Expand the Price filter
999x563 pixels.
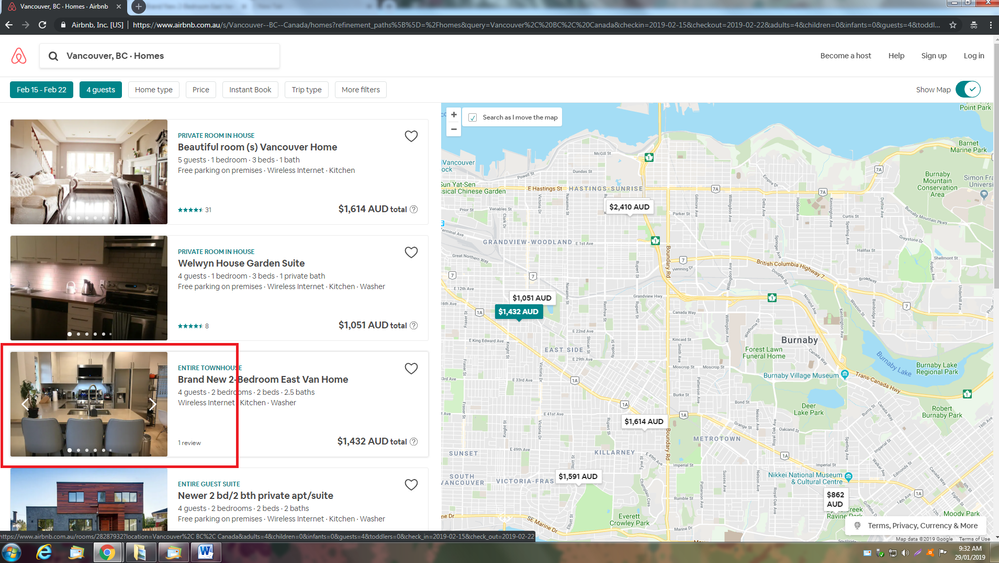[x=201, y=90]
